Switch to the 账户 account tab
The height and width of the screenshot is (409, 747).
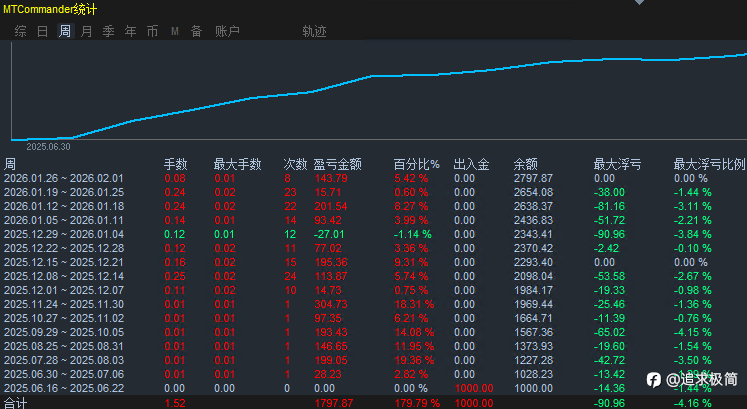227,31
